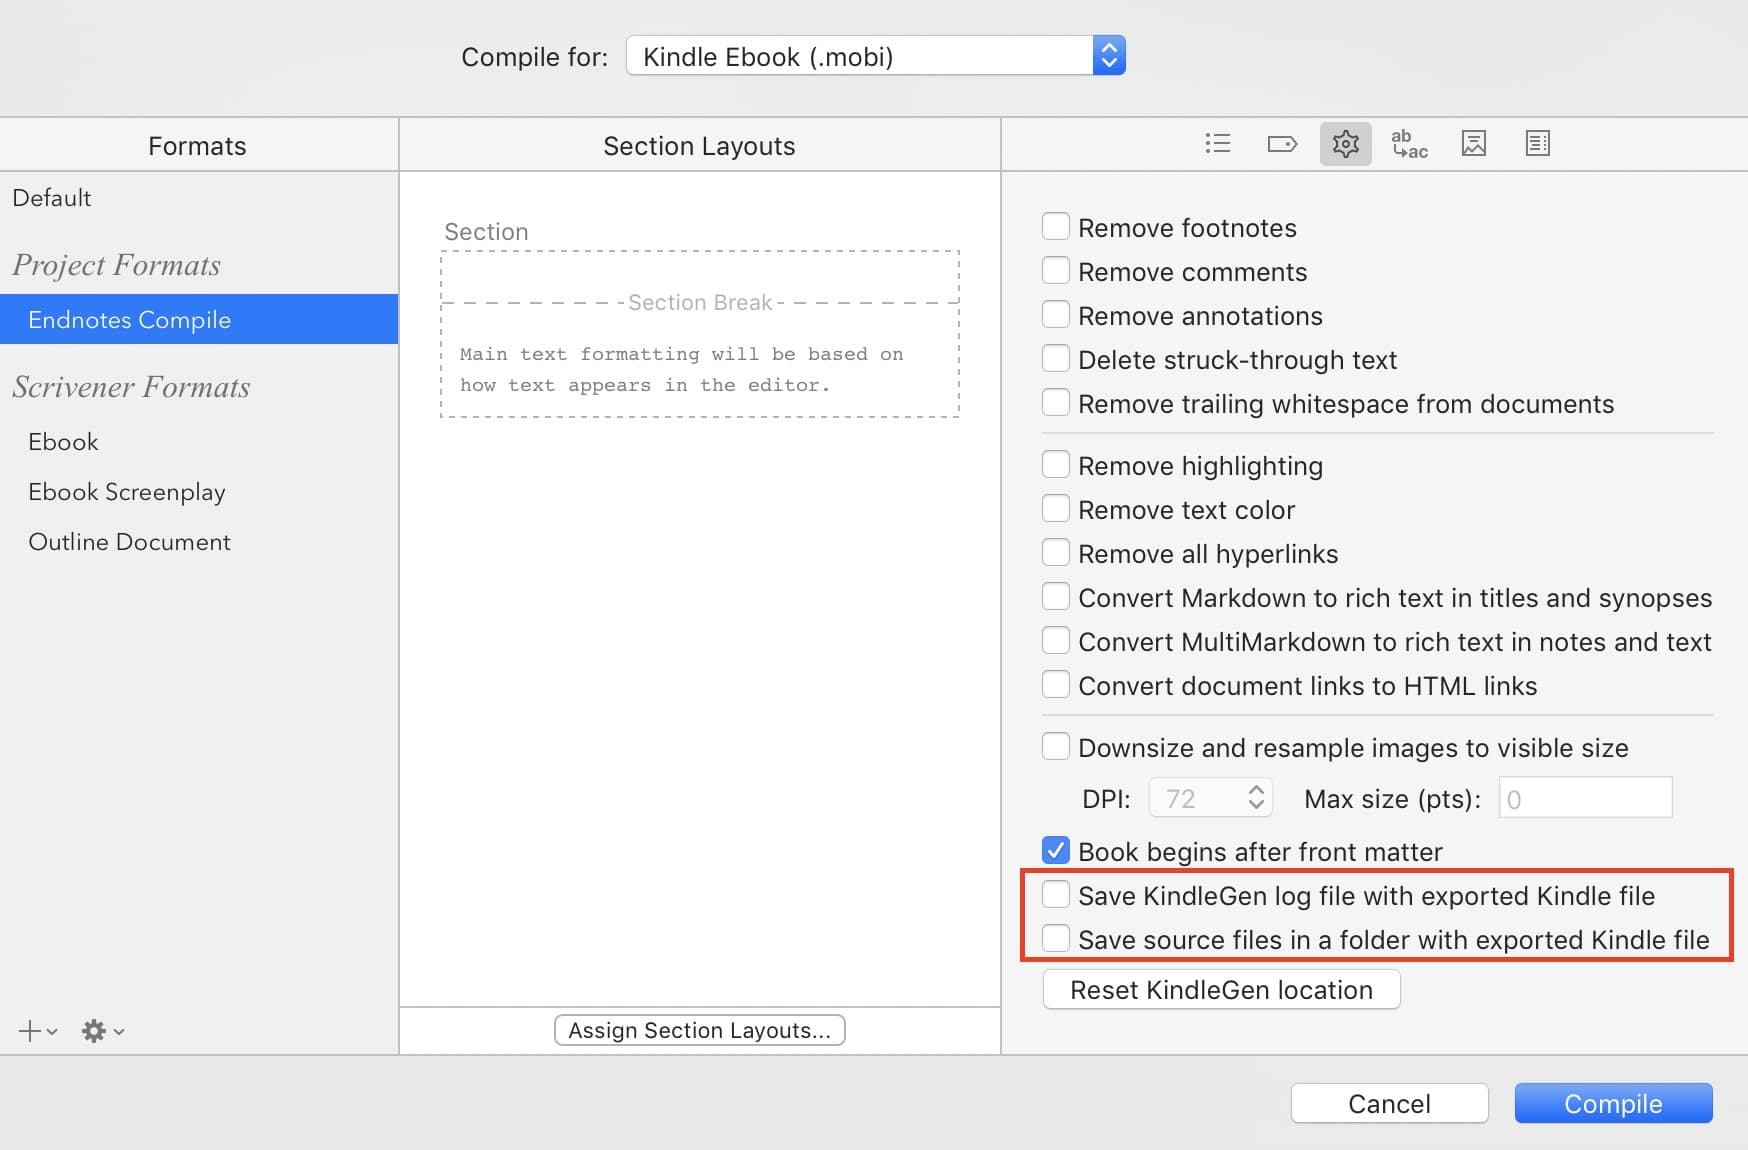Open the replacements ab-ac tab icon
The width and height of the screenshot is (1748, 1150).
tap(1409, 144)
